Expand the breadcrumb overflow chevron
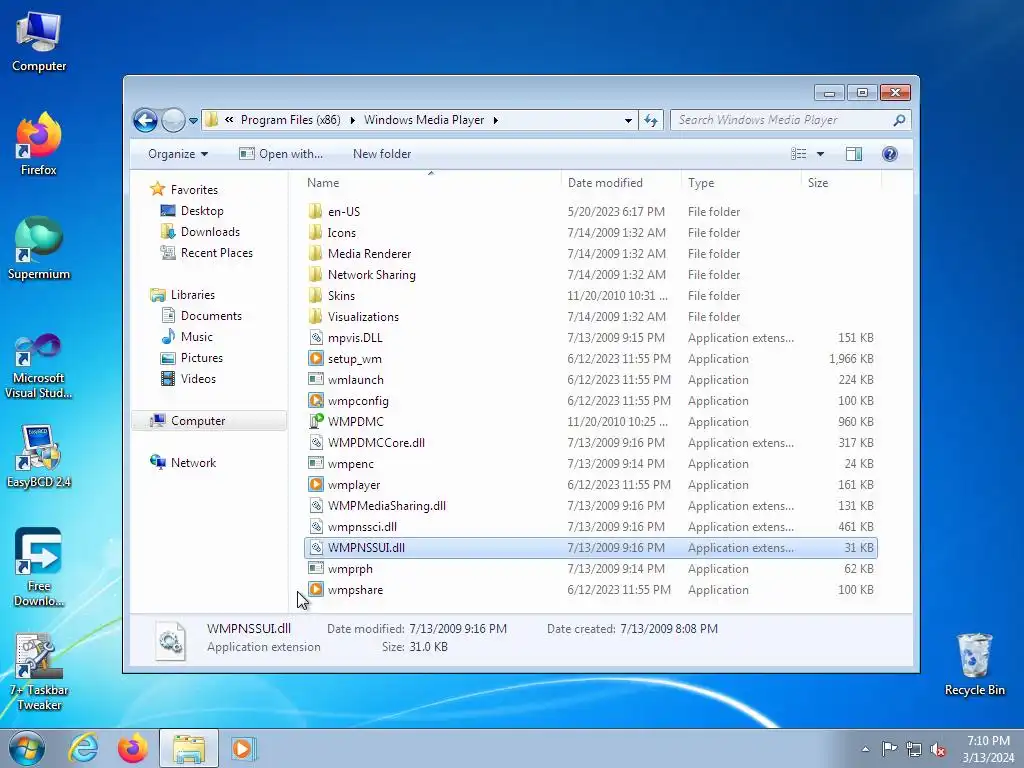This screenshot has width=1024, height=768. pyautogui.click(x=229, y=120)
